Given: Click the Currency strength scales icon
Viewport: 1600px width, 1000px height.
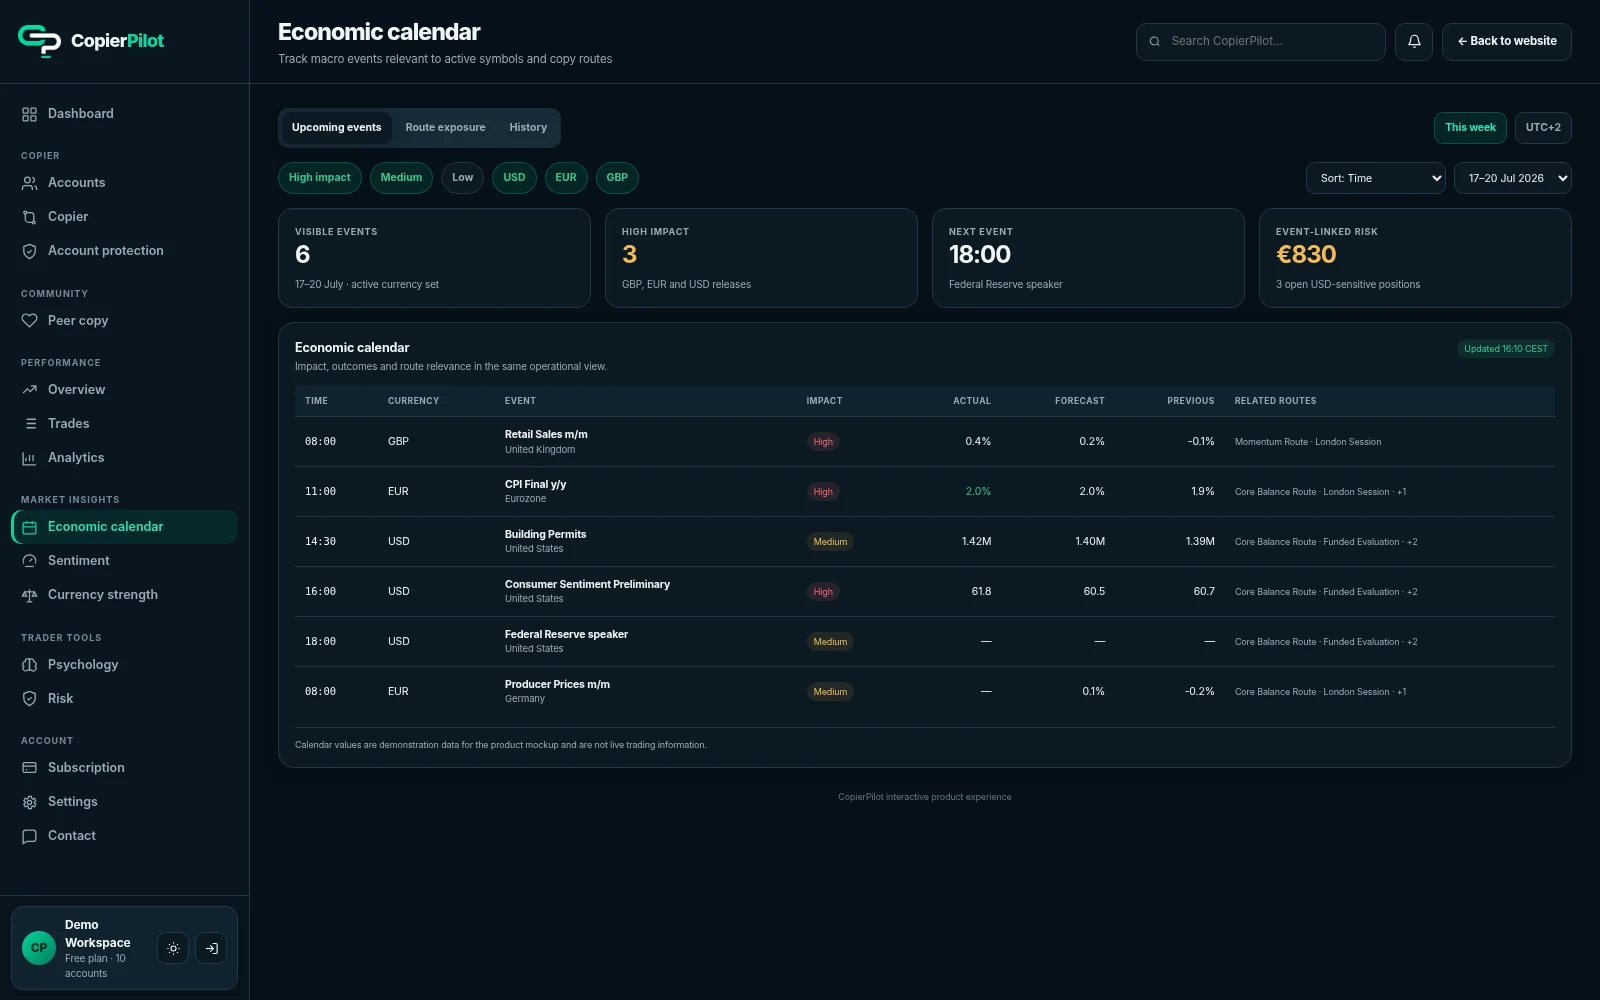Looking at the screenshot, I should tap(29, 595).
